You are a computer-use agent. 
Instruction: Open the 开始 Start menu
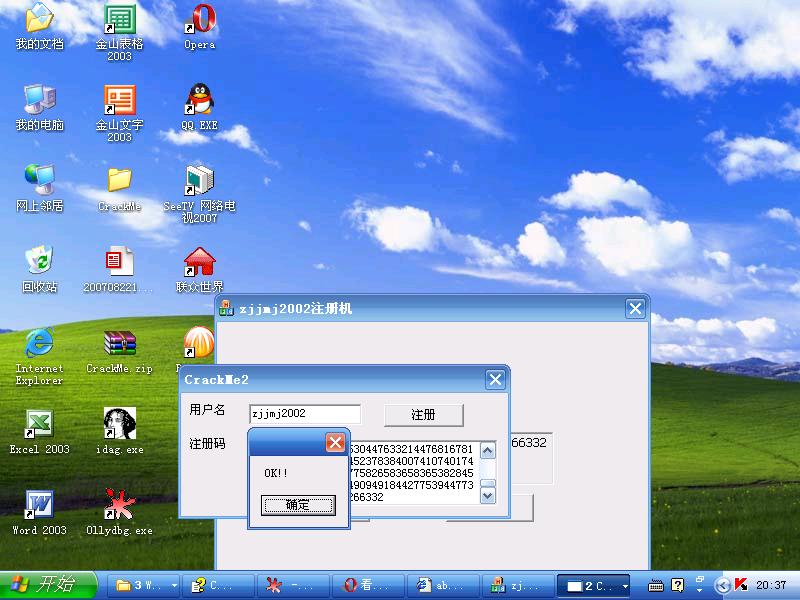tap(47, 585)
